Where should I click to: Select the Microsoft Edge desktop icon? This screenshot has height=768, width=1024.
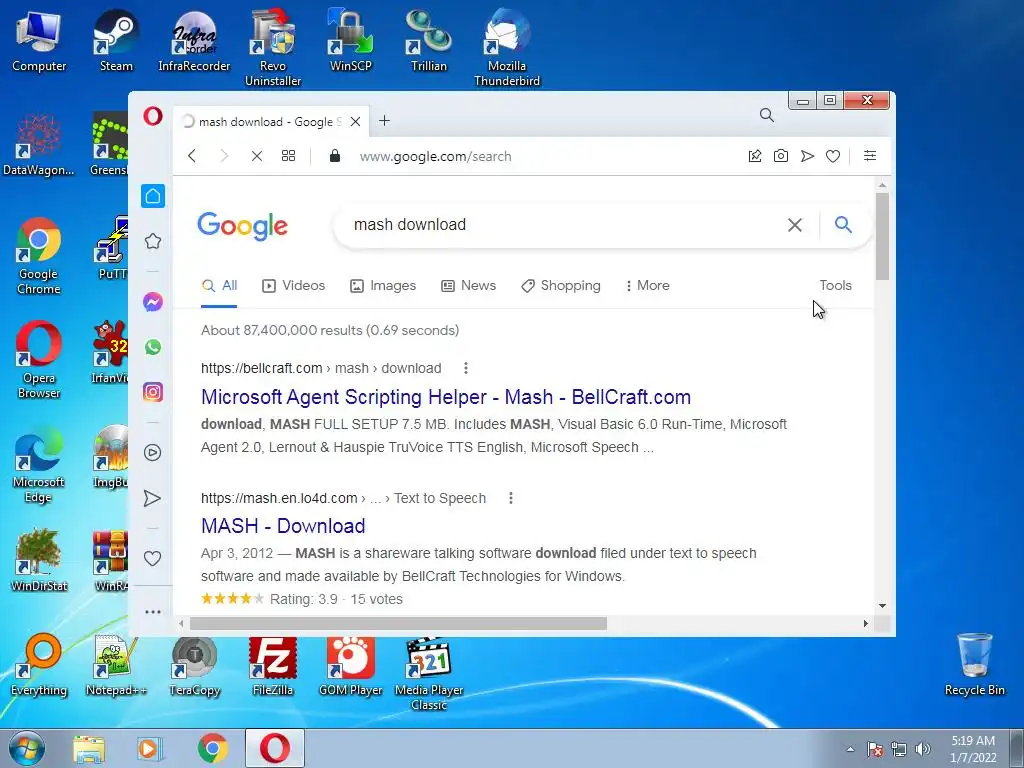[39, 465]
